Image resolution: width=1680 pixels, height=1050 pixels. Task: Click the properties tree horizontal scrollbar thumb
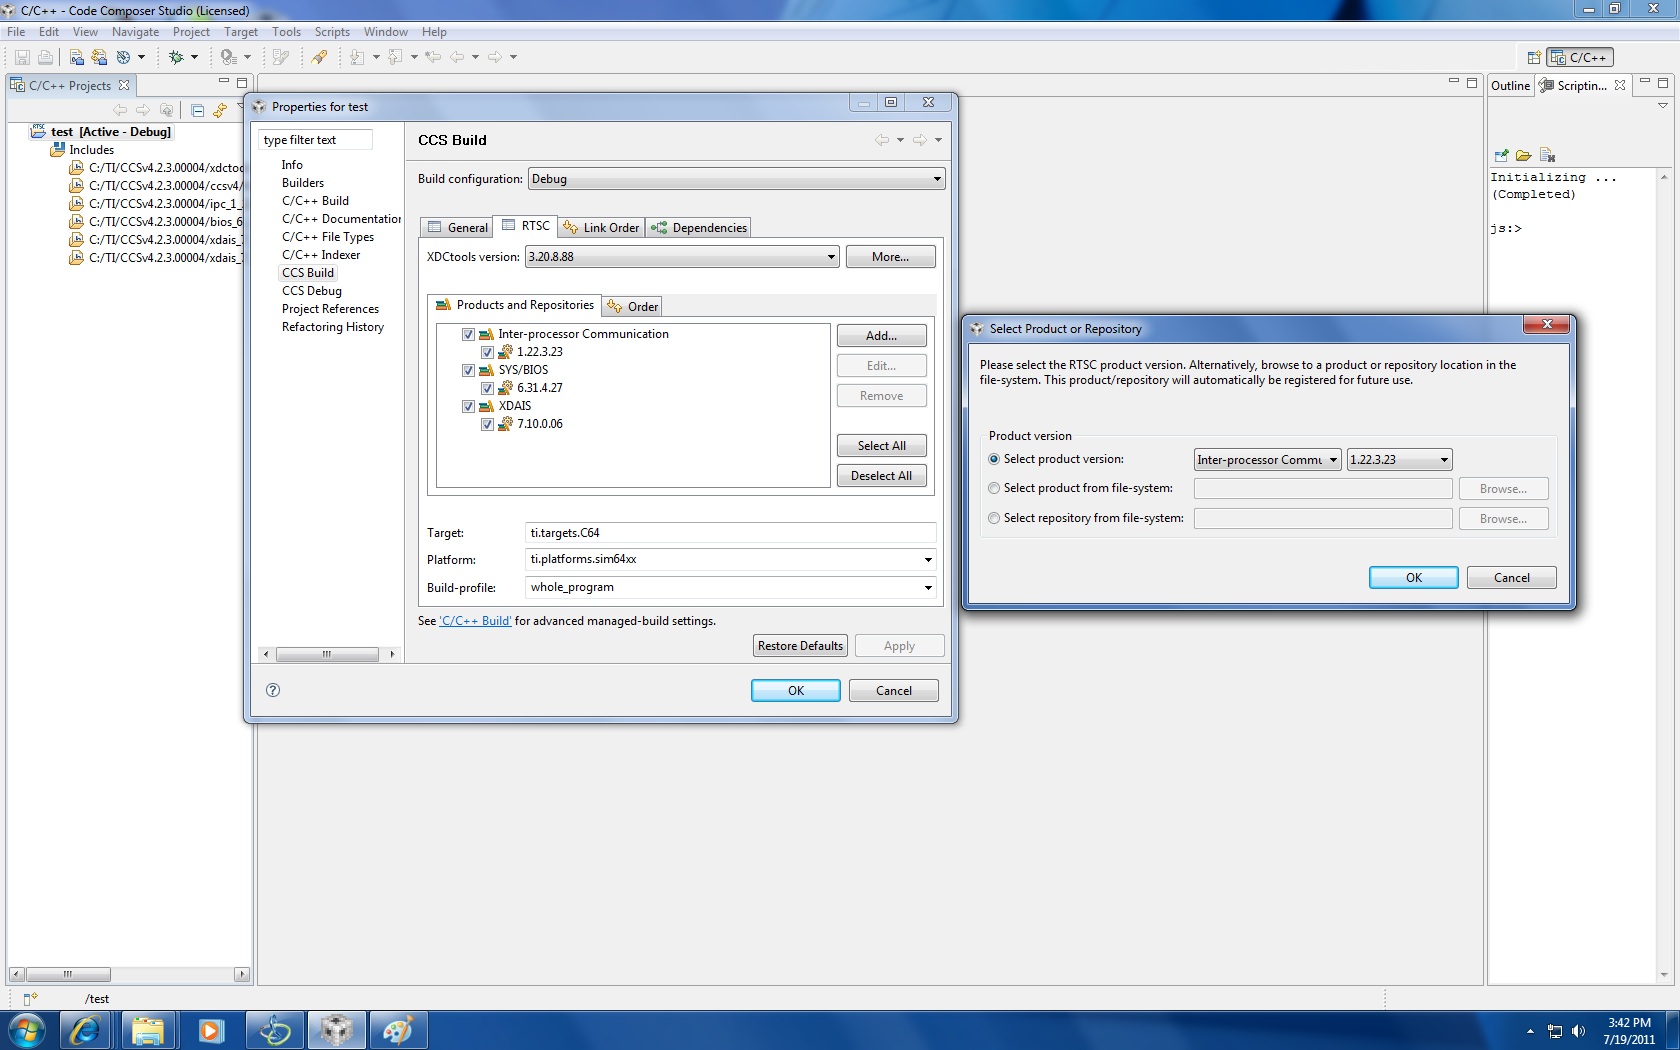click(327, 655)
